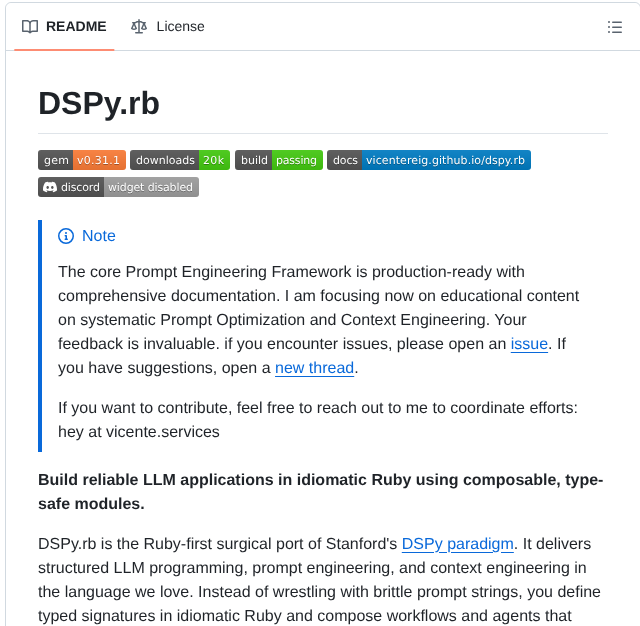Click the downloads 20k badge
The image size is (640, 626).
(x=180, y=160)
